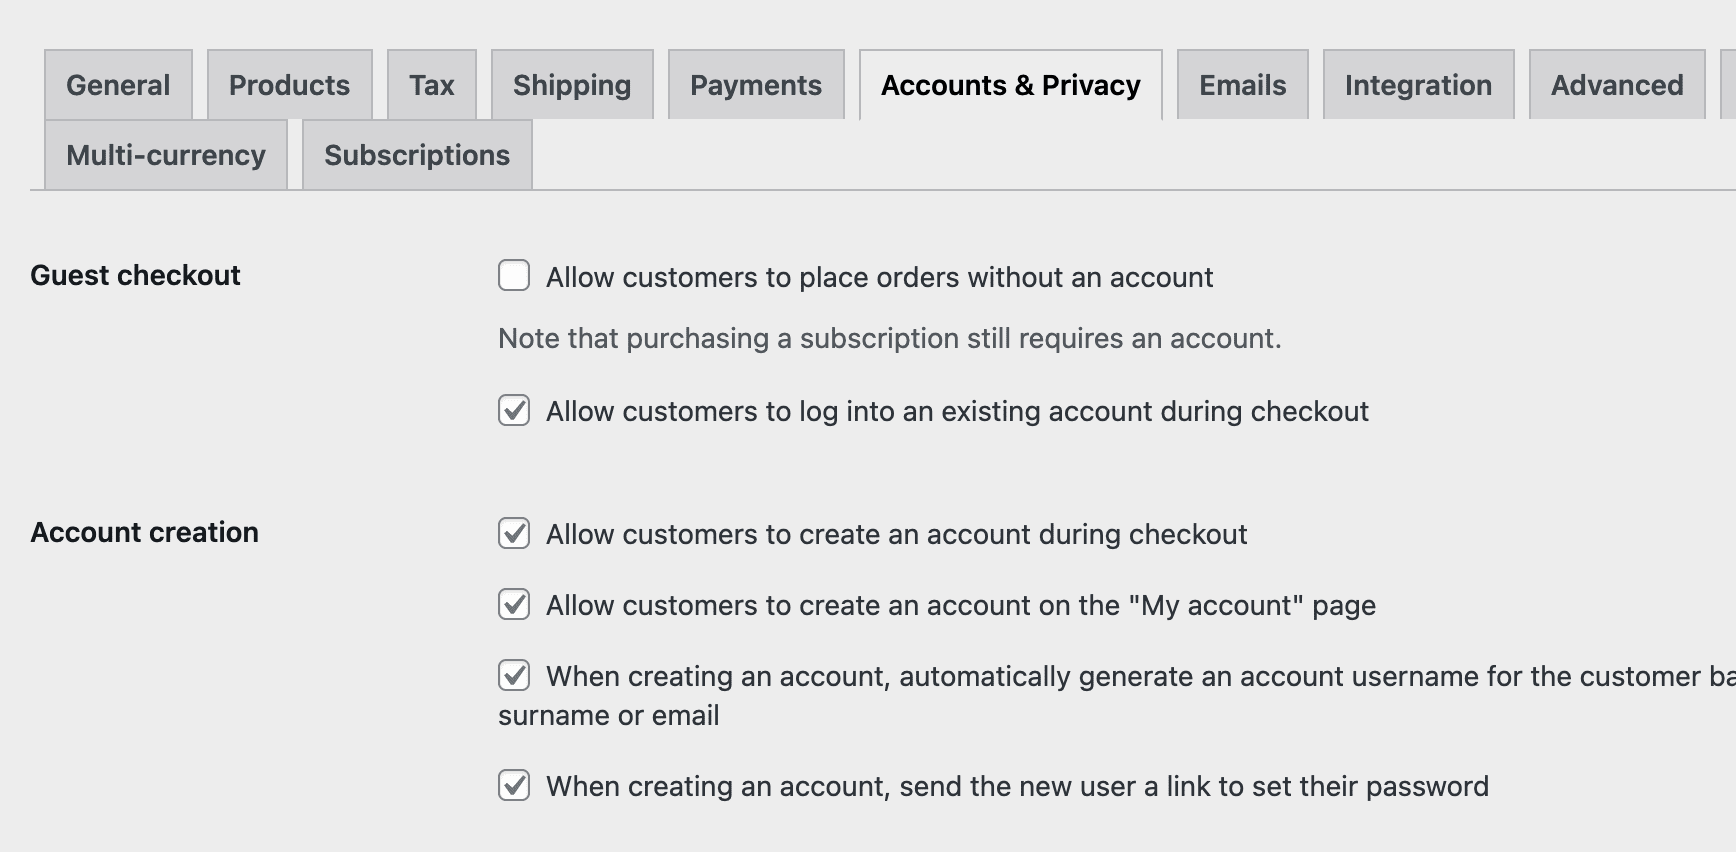Uncheck send new user password link option
The width and height of the screenshot is (1736, 852).
coord(514,785)
